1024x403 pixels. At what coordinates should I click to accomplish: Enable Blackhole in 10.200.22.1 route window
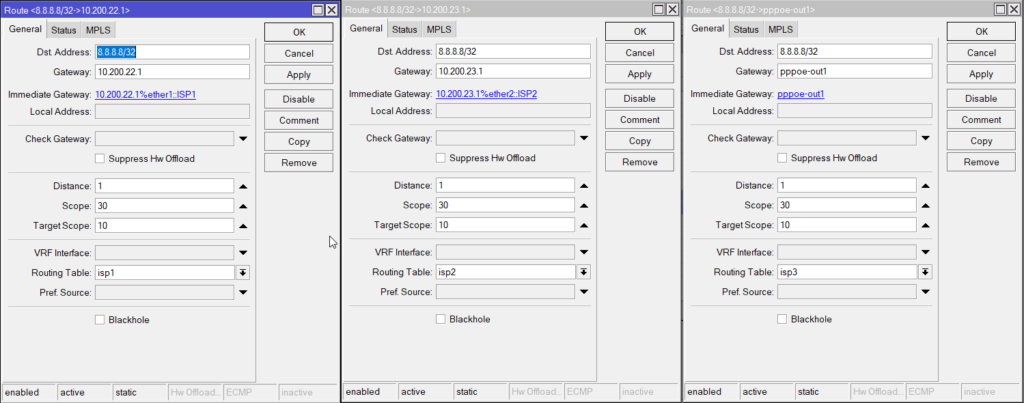(100, 320)
